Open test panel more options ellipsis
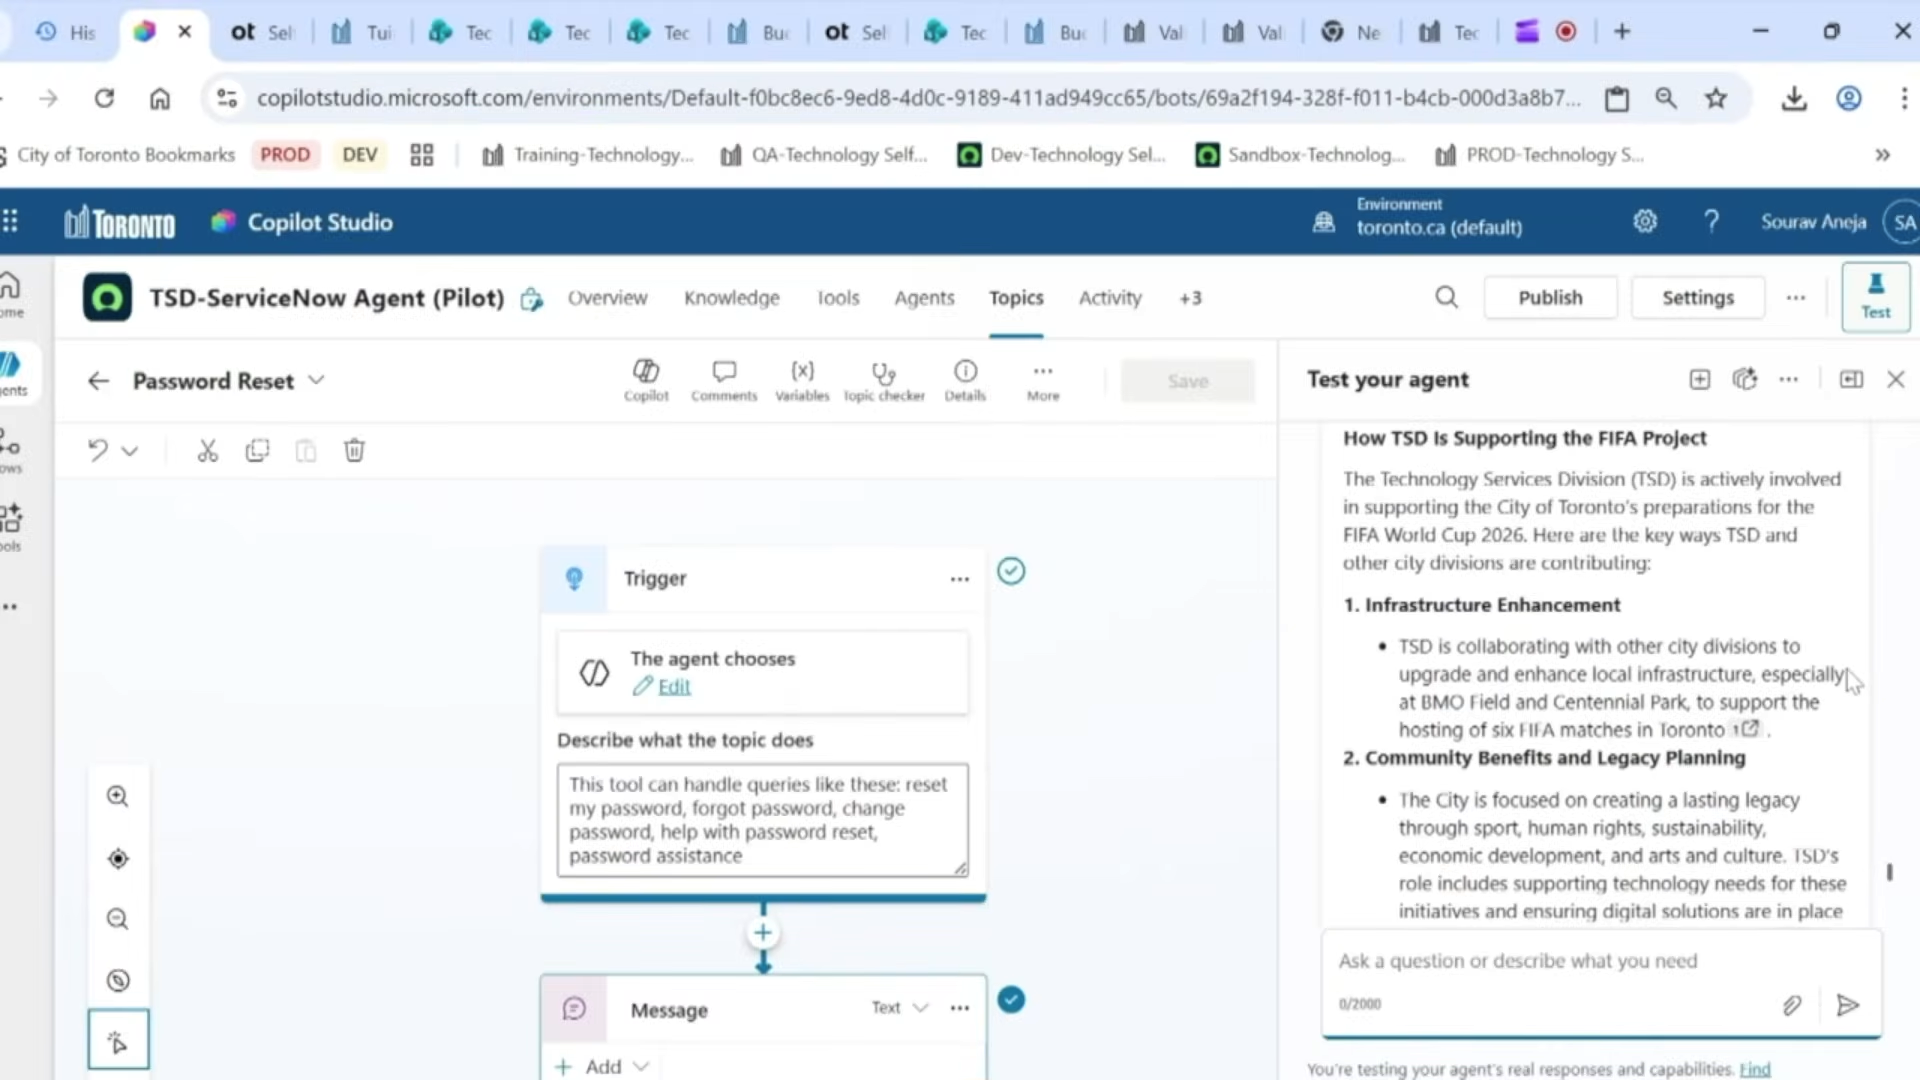This screenshot has height=1080, width=1920. pos(1789,379)
